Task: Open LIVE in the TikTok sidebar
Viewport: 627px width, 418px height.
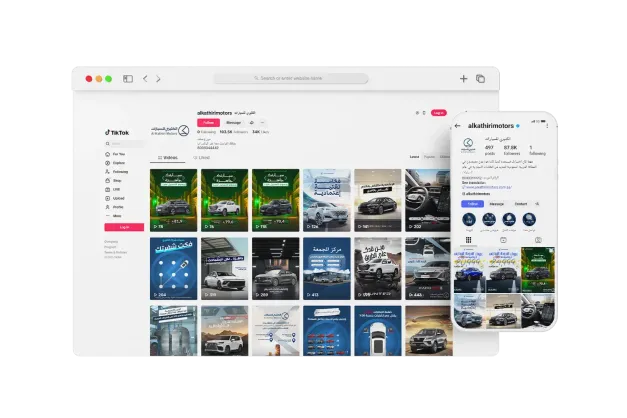Action: pyautogui.click(x=113, y=189)
